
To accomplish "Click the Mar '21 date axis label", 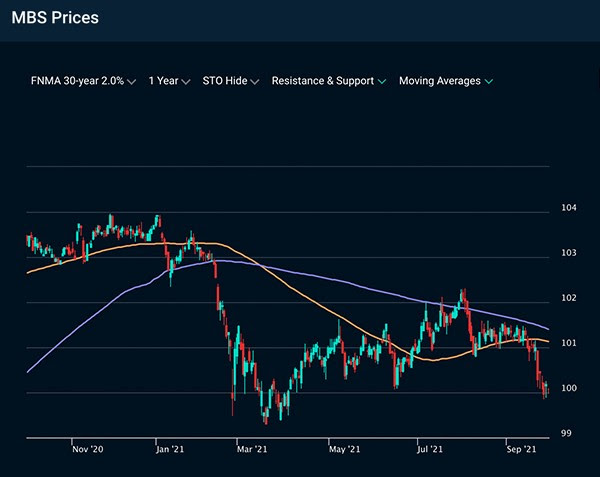I will 253,450.
